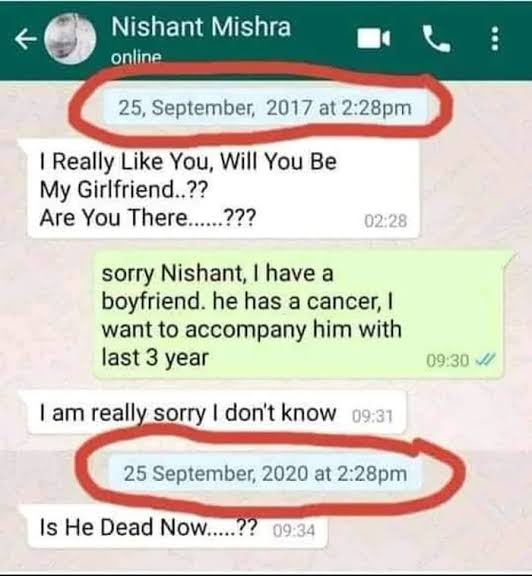This screenshot has width=532, height=576.
Task: Tap the back arrow icon
Action: coord(26,39)
